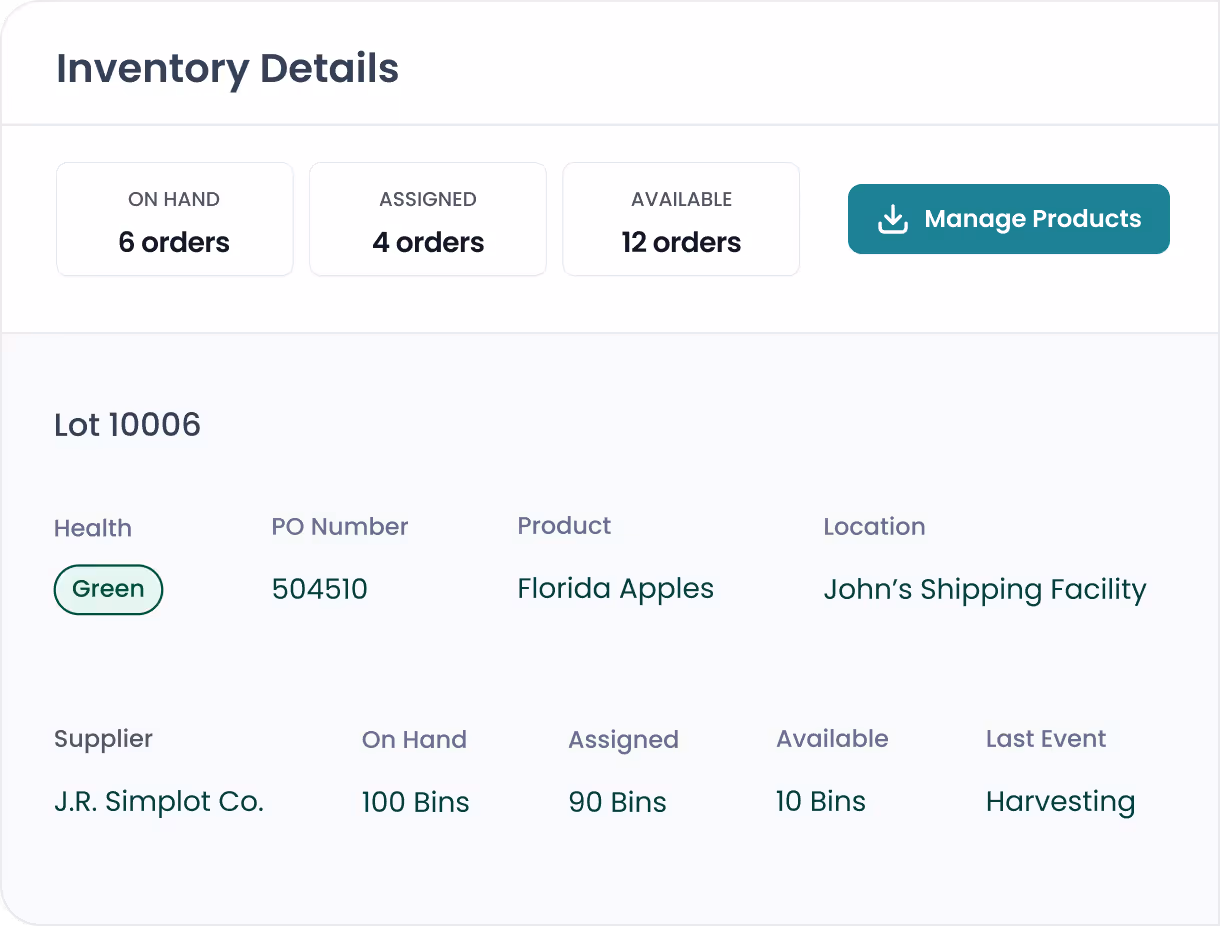Screen dimensions: 1220x926
Task: Select PO Number 504510
Action: click(319, 589)
